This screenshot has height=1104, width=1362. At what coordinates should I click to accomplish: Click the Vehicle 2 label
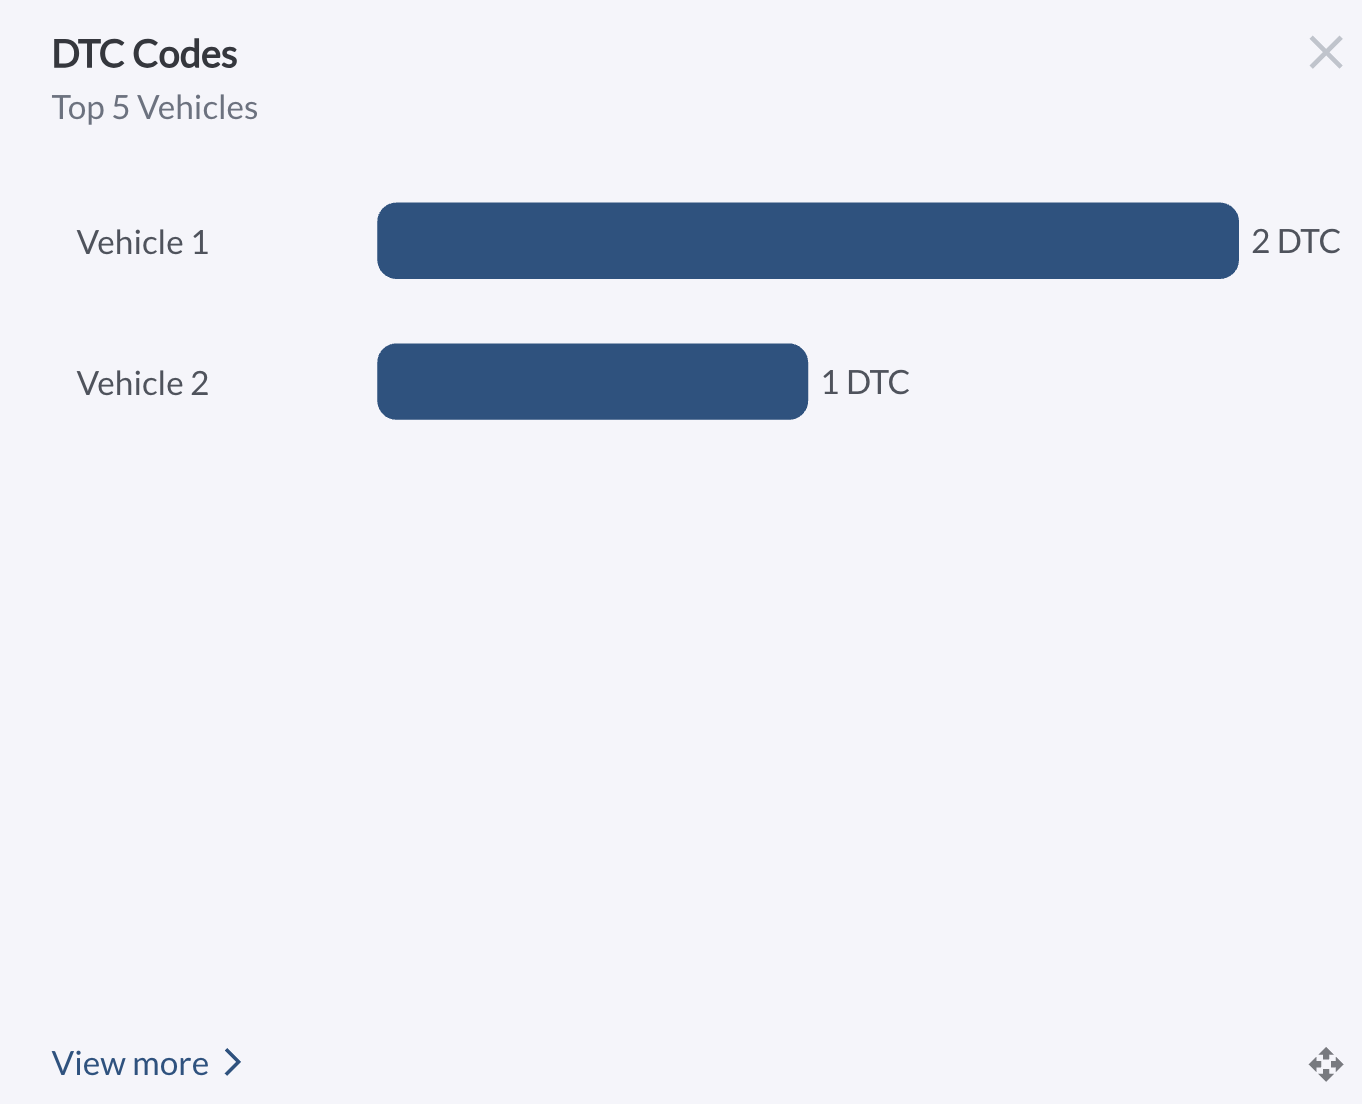click(x=143, y=384)
